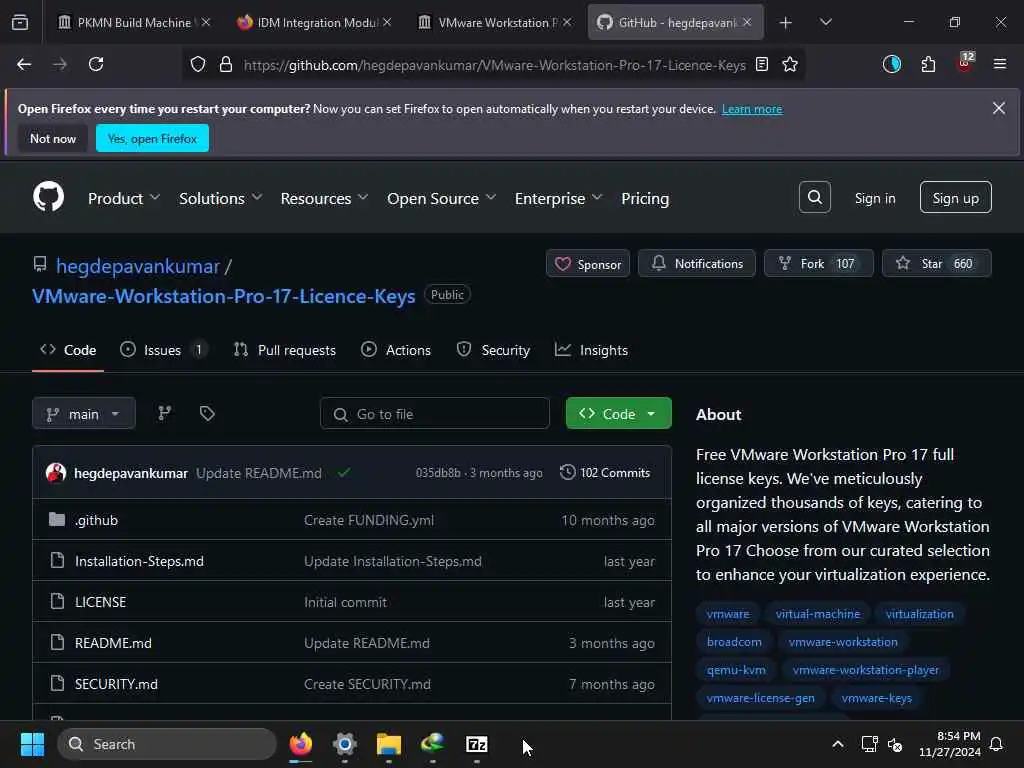Screen dimensions: 1024x768
Task: Switch to Pull requests tab
Action: click(285, 350)
